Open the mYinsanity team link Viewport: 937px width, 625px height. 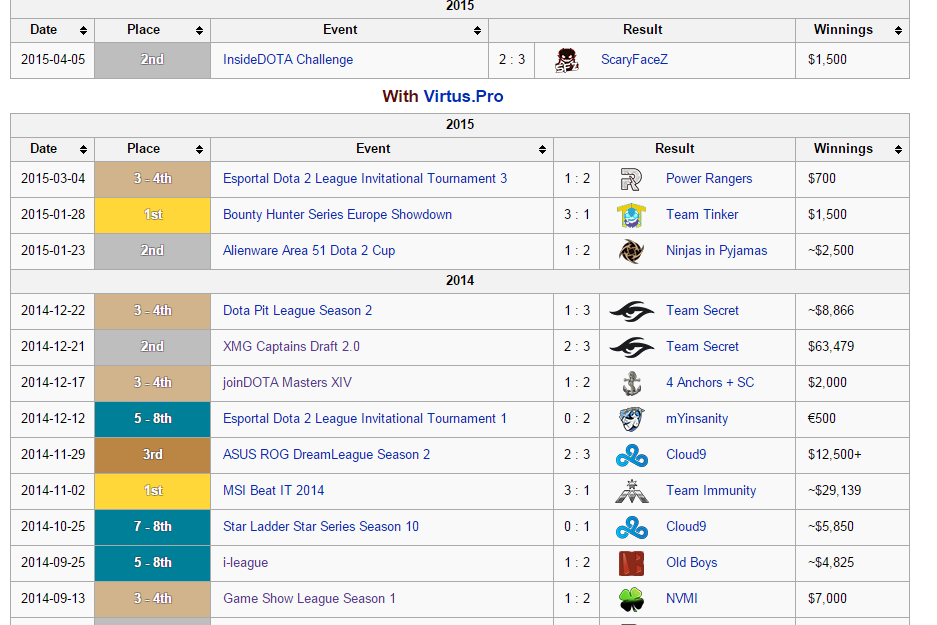click(x=697, y=419)
